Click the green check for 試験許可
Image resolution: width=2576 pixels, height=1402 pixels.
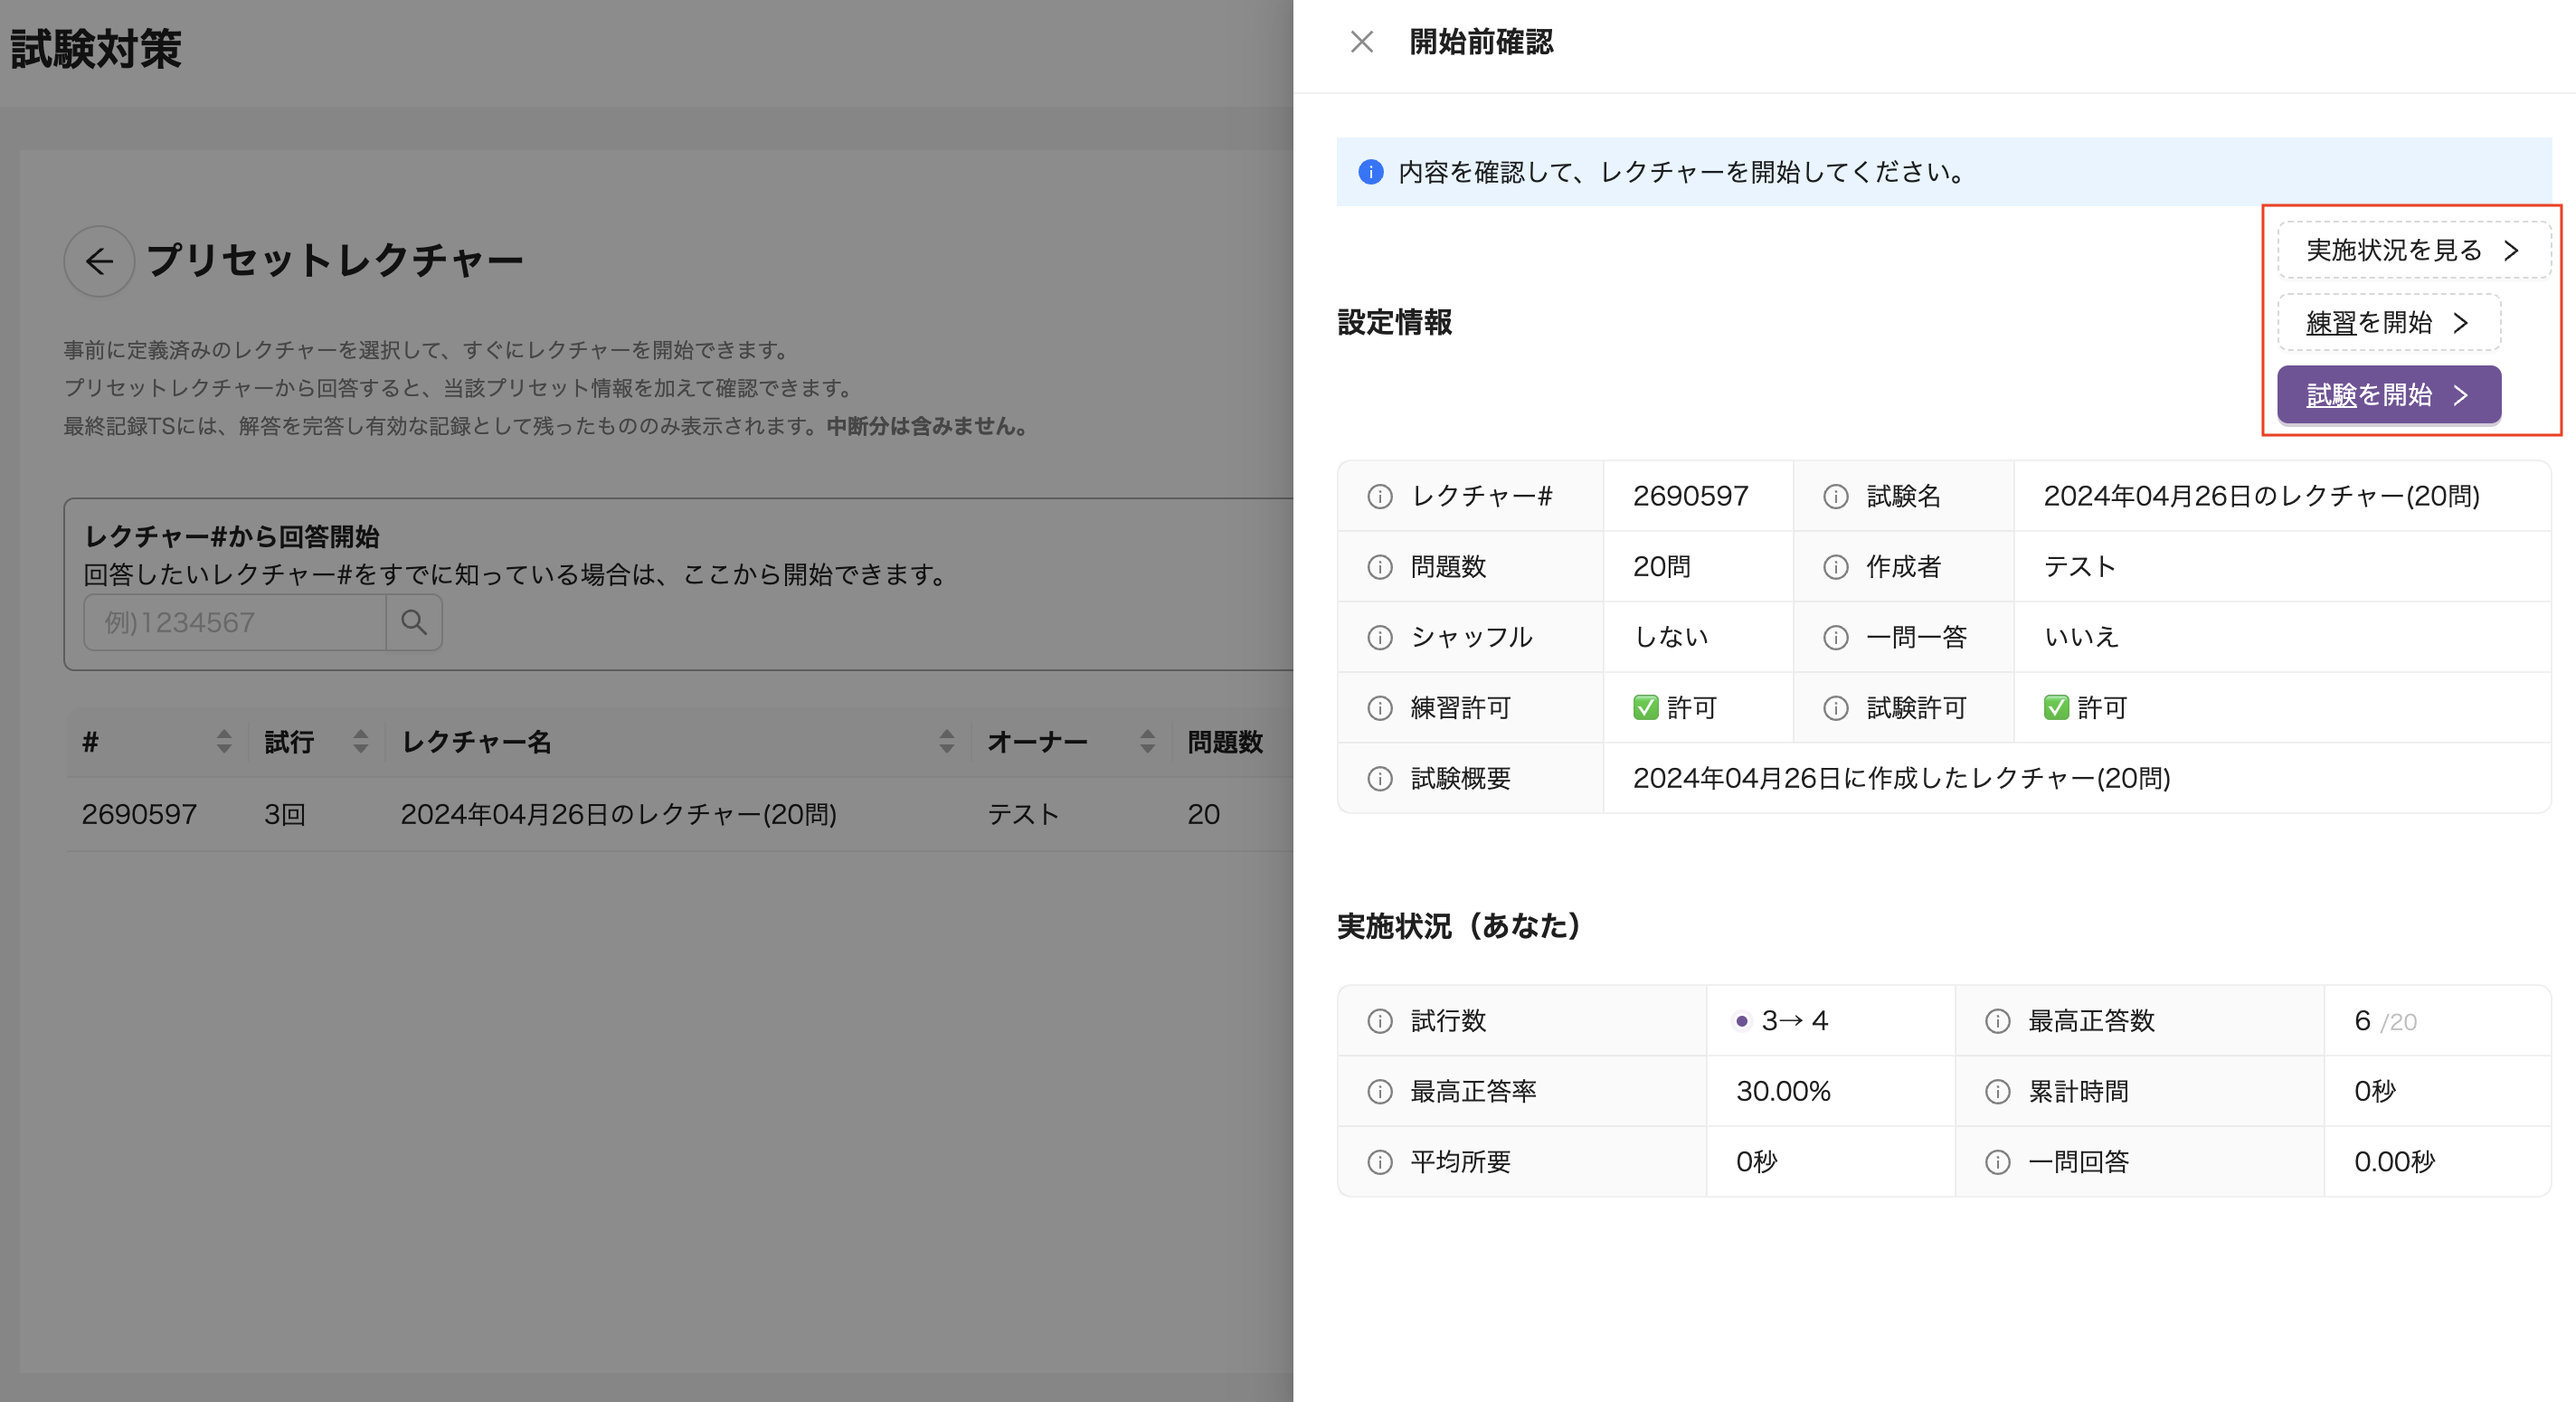point(2056,708)
